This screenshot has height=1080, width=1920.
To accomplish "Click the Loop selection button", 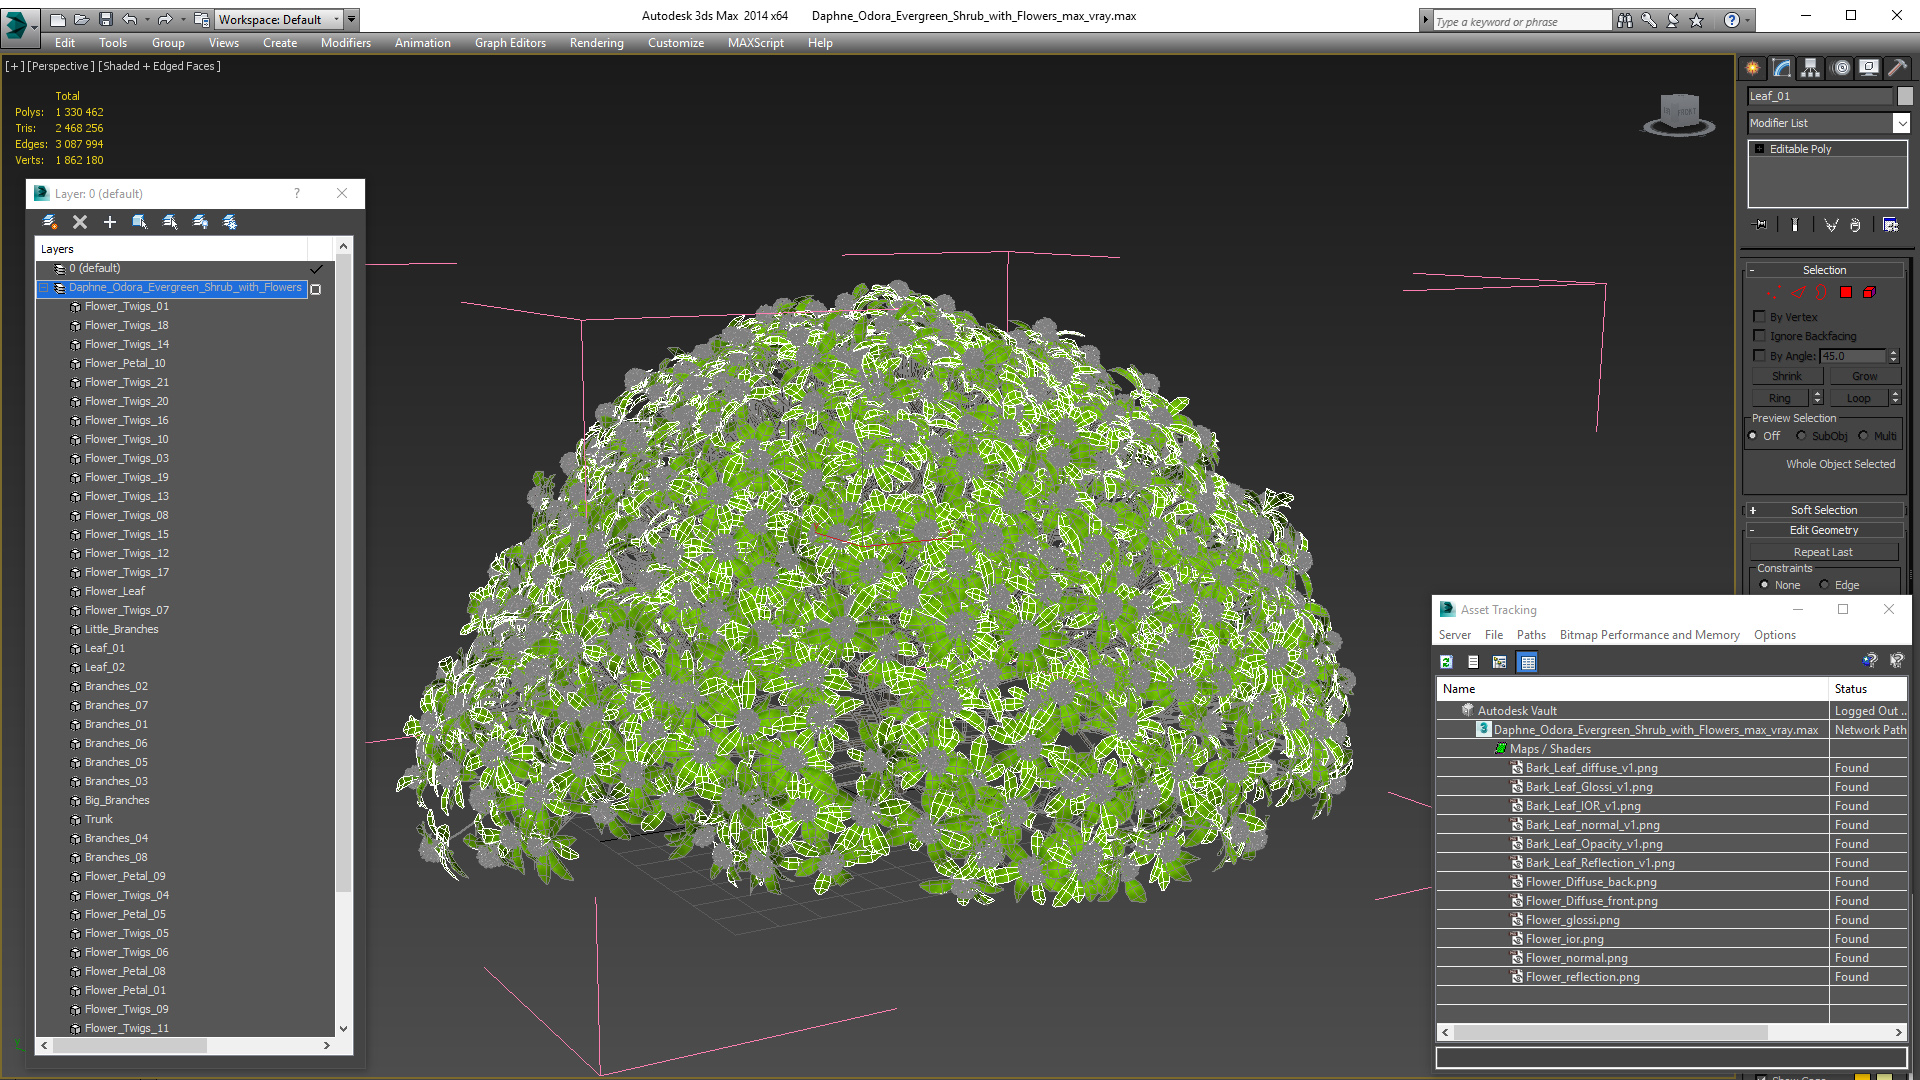I will (x=1859, y=398).
